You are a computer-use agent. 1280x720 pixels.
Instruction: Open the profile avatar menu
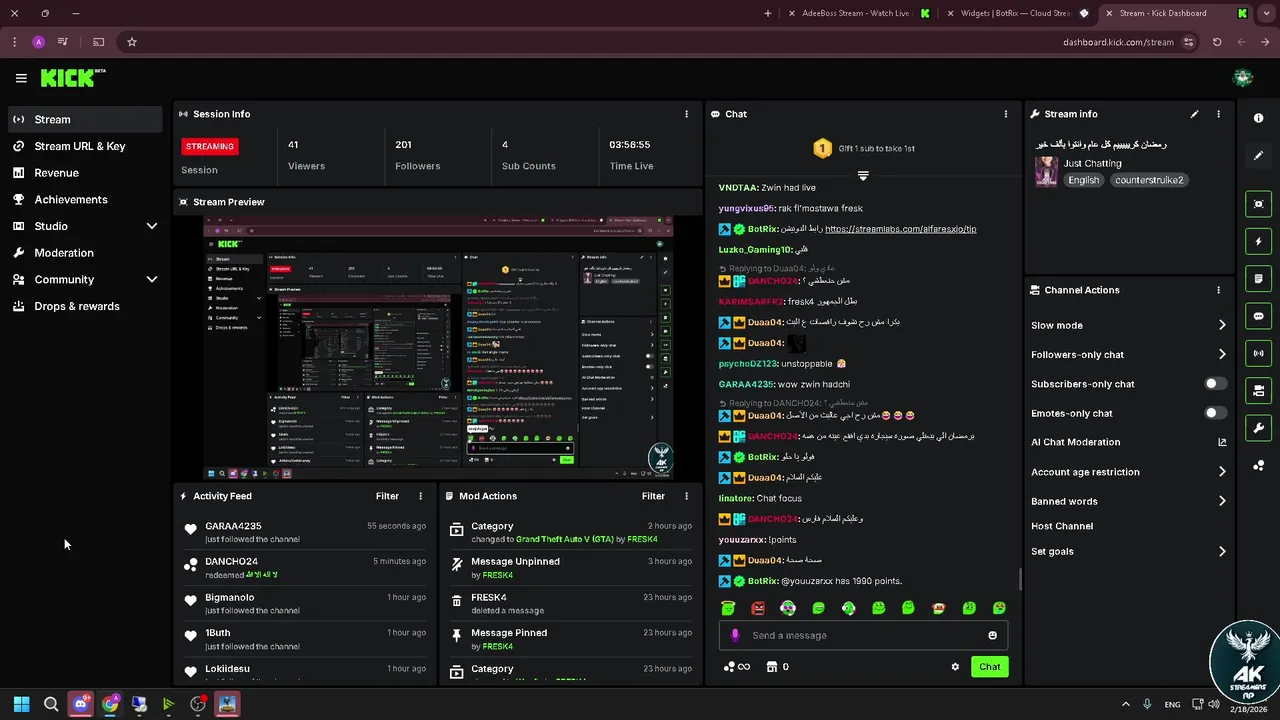tap(1243, 78)
